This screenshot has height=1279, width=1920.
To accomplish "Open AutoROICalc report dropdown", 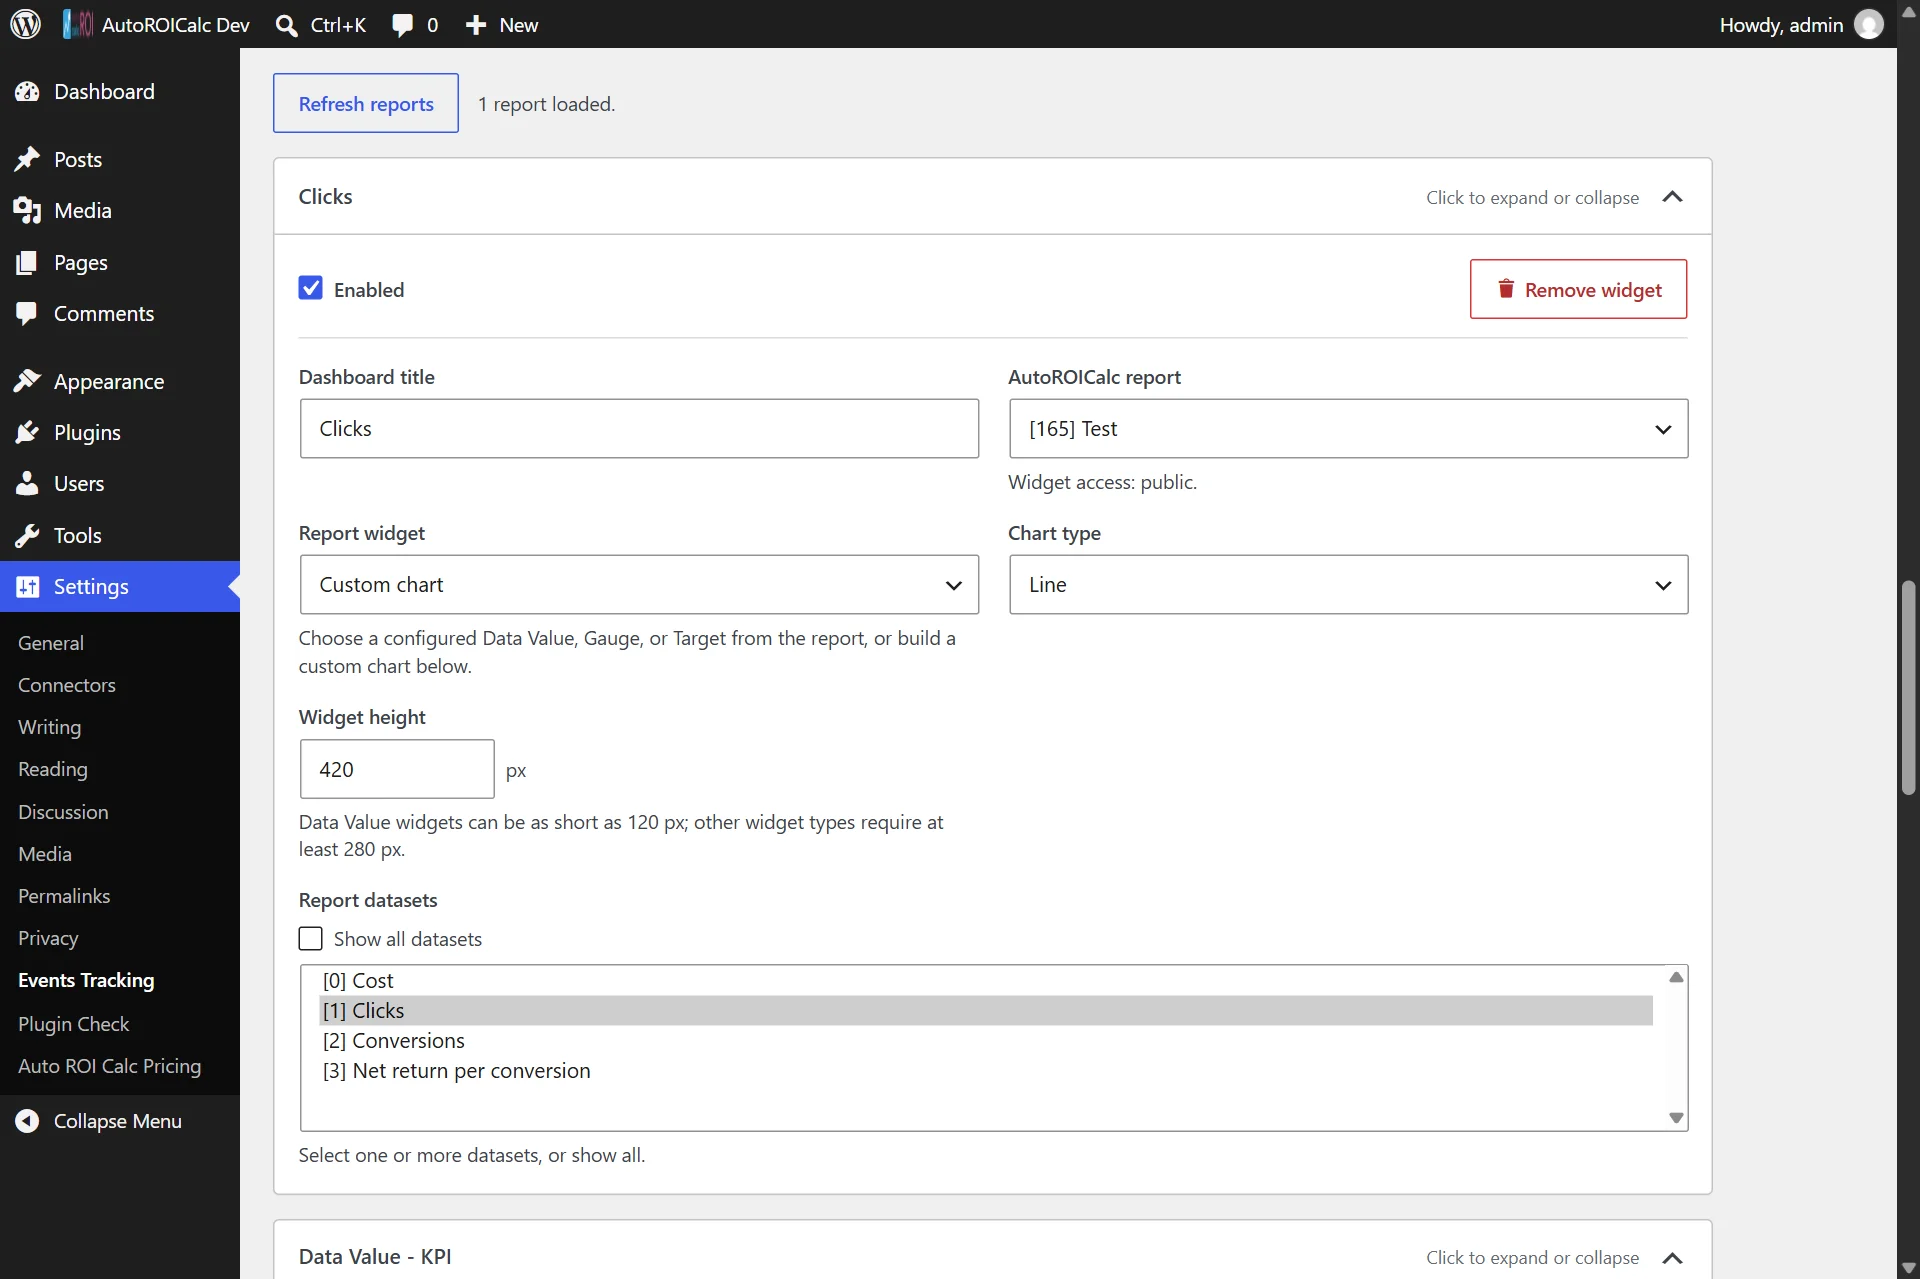I will [x=1348, y=429].
